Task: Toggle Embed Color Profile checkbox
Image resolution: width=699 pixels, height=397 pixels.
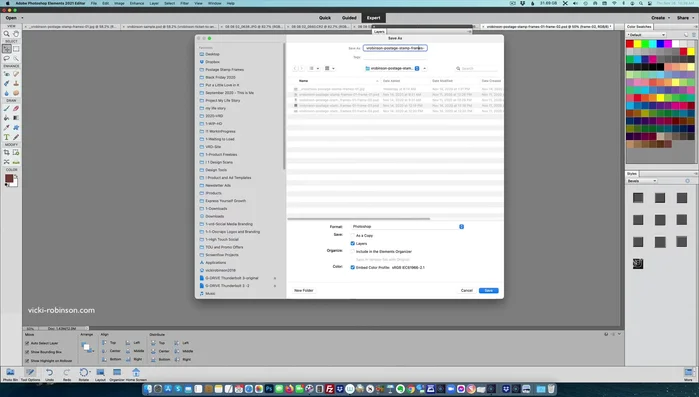Action: pos(353,267)
